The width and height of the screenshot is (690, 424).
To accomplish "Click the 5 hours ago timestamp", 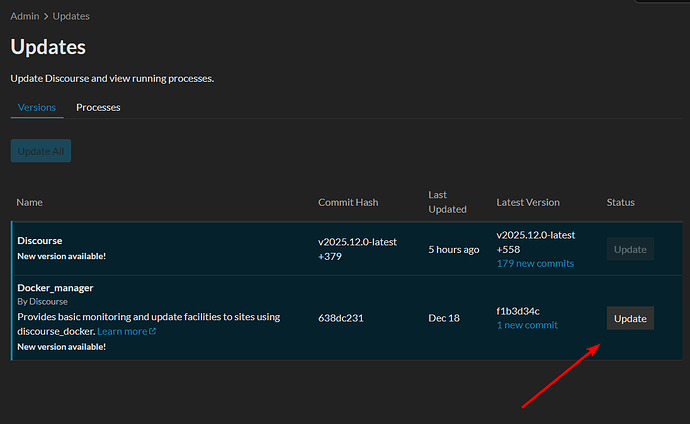I will pyautogui.click(x=454, y=249).
